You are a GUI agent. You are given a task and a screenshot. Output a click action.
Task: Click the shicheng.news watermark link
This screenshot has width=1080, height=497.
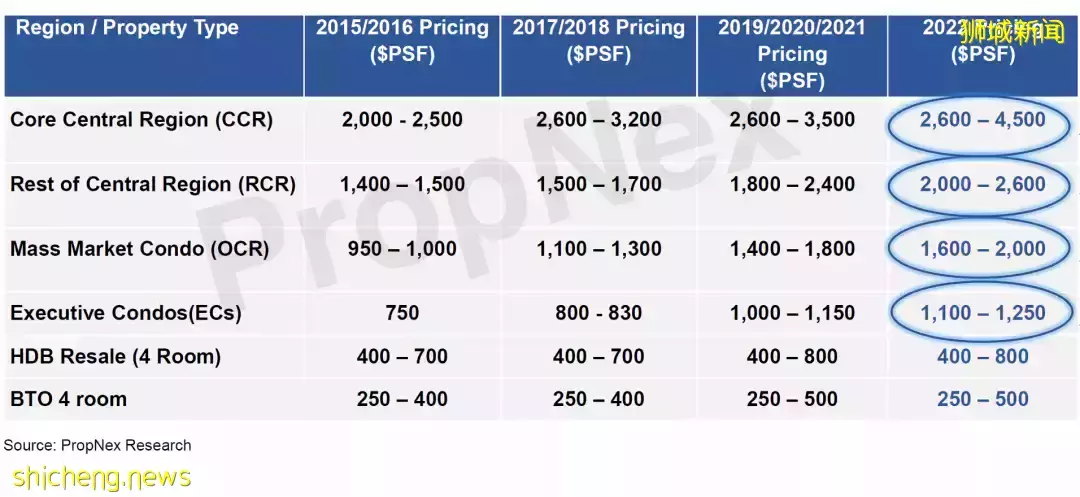(x=96, y=477)
